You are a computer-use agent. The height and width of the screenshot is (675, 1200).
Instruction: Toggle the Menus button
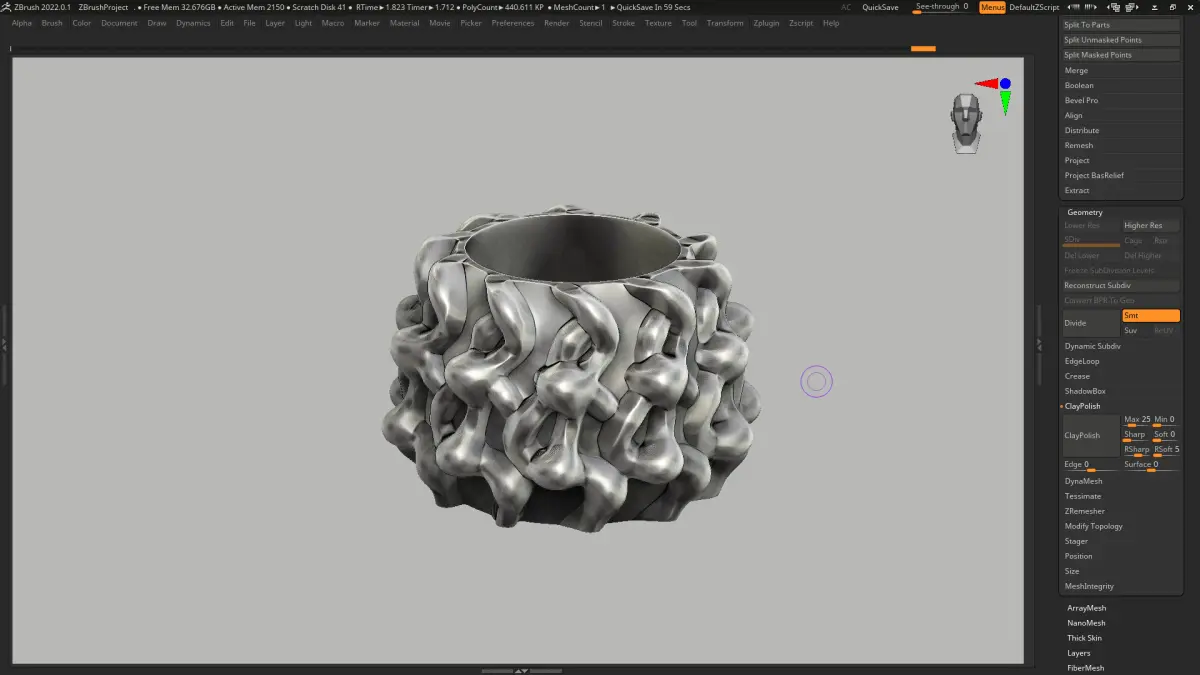(992, 7)
